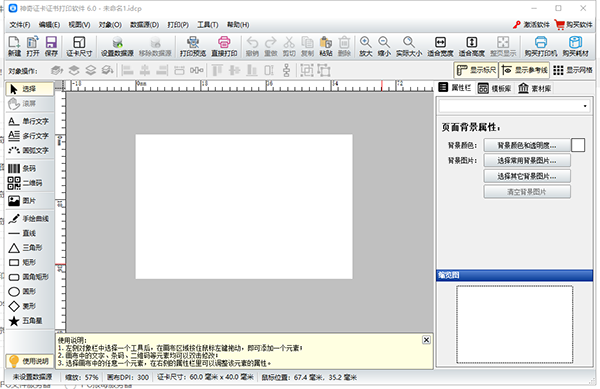
Task: Click the 背景颜色和透明度 button
Action: tap(527, 145)
